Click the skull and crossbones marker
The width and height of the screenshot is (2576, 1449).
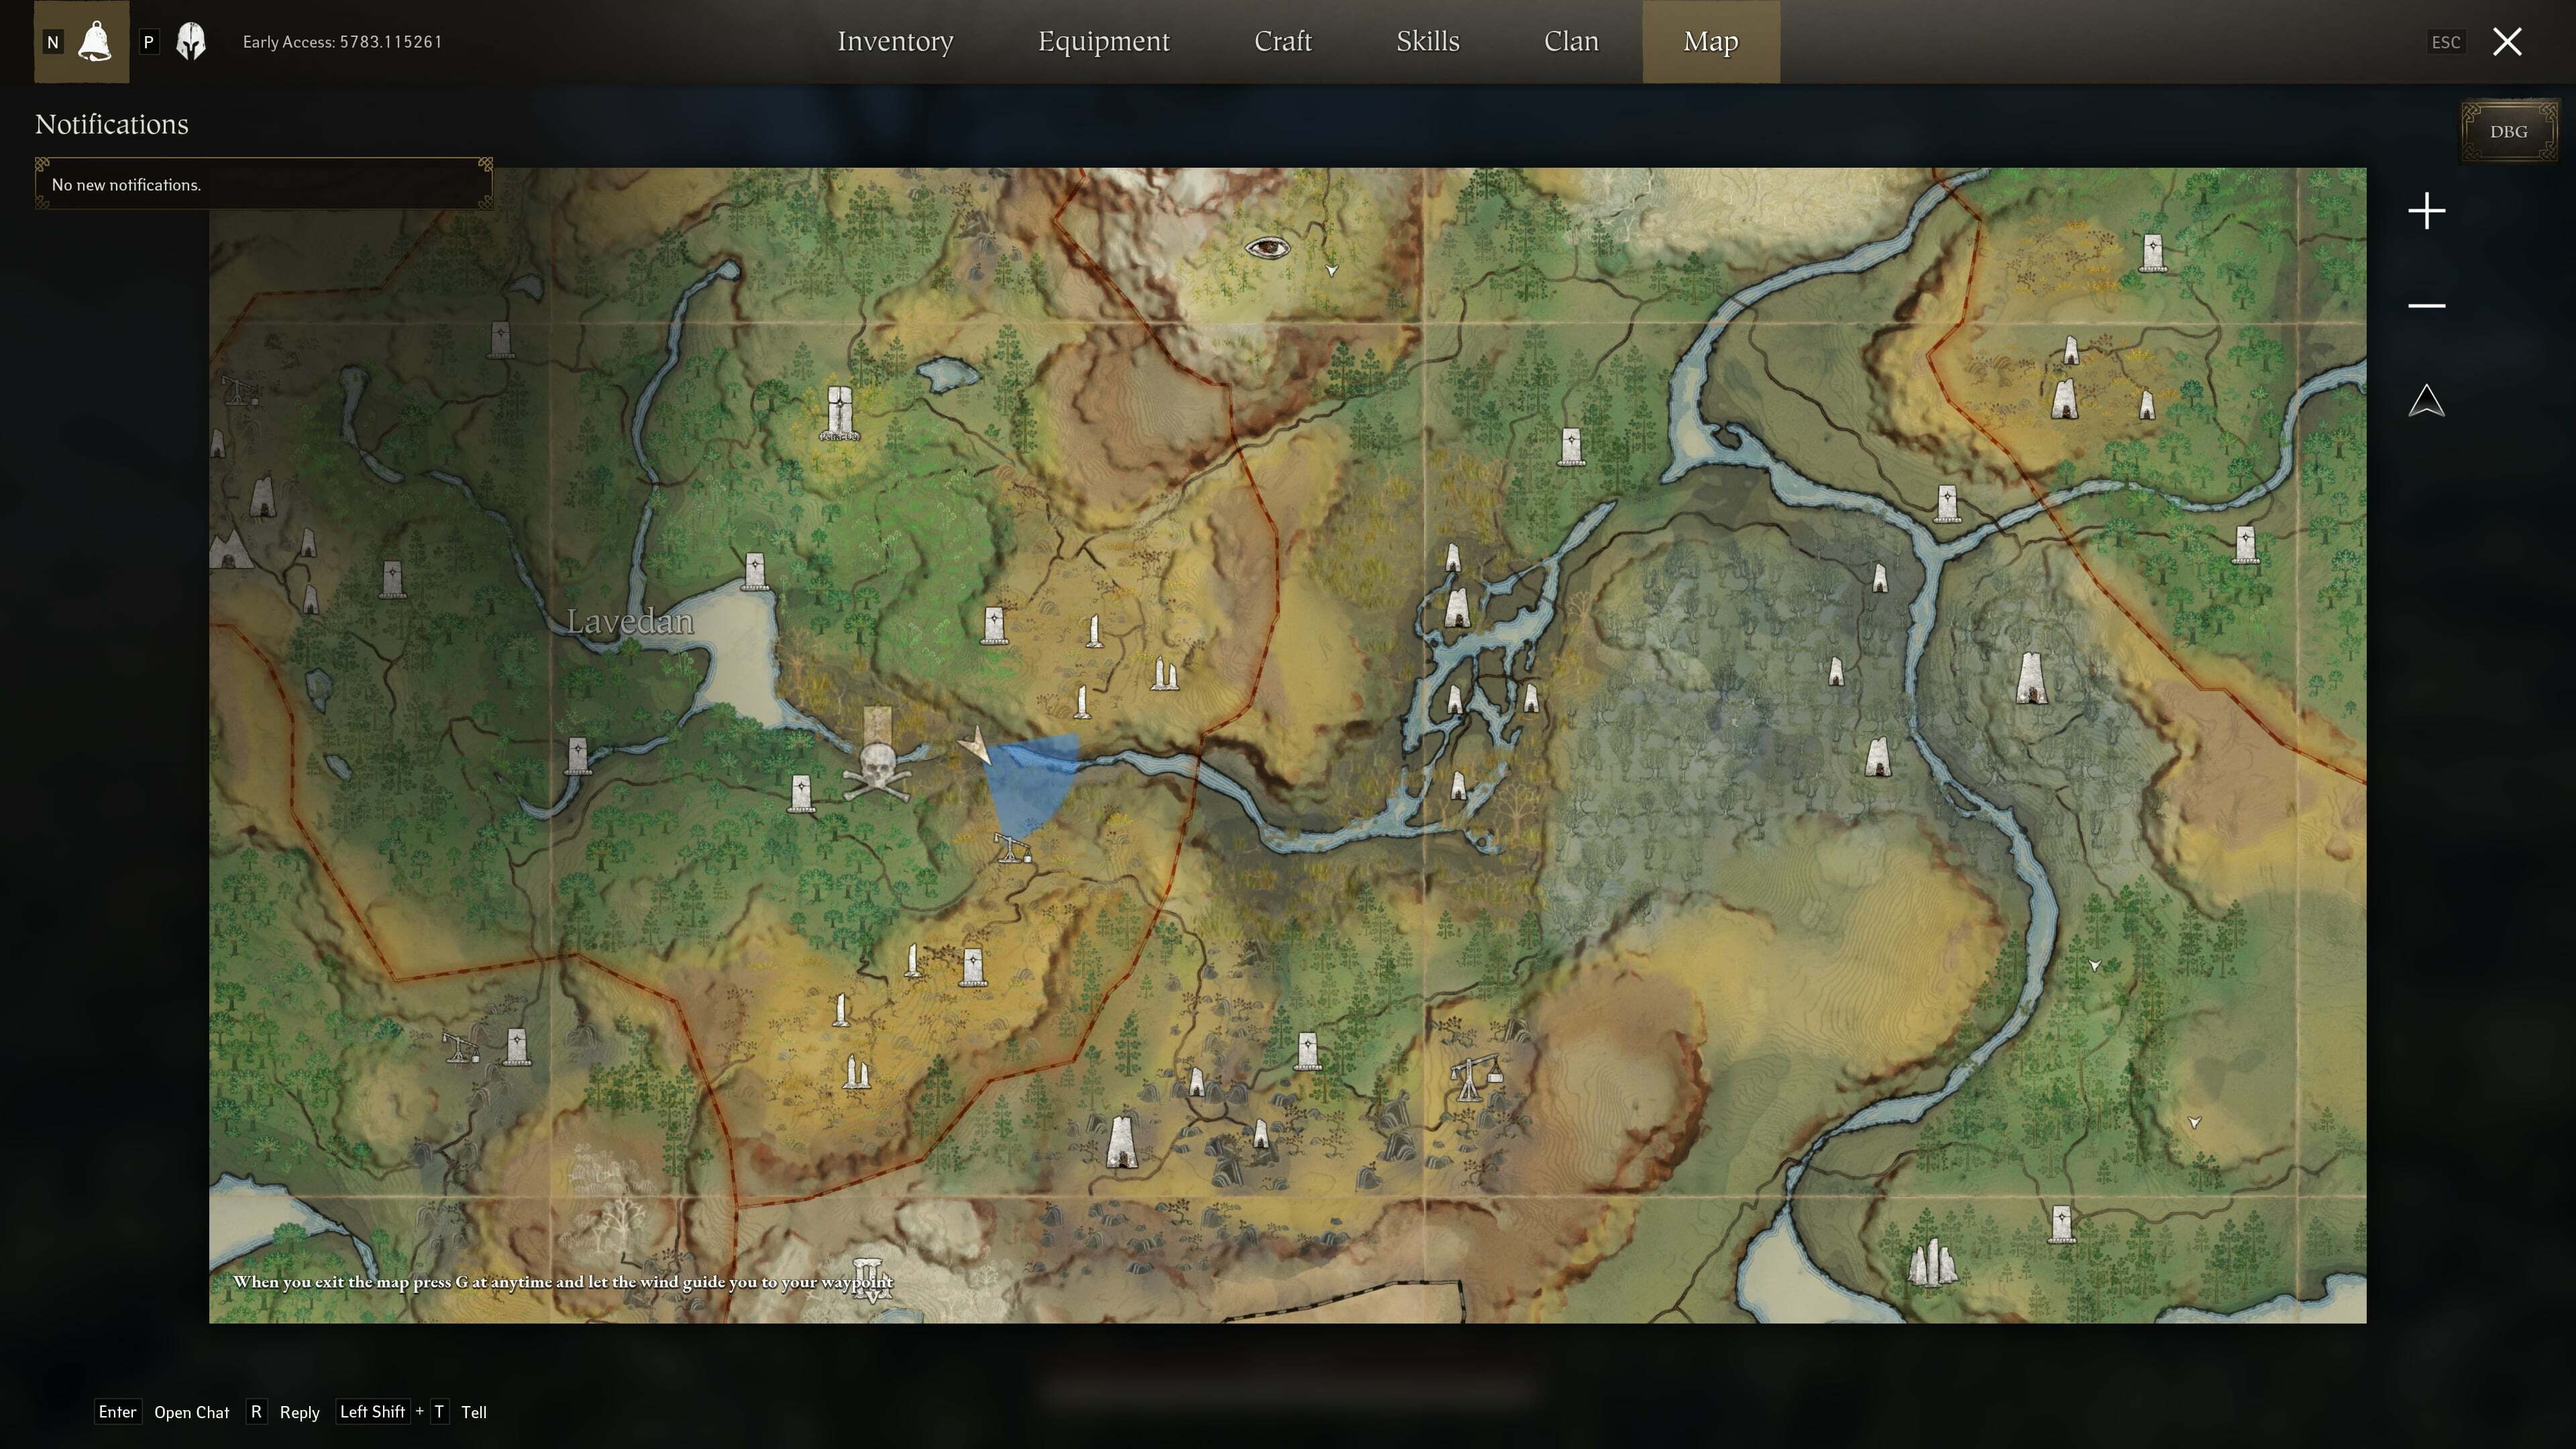click(877, 771)
